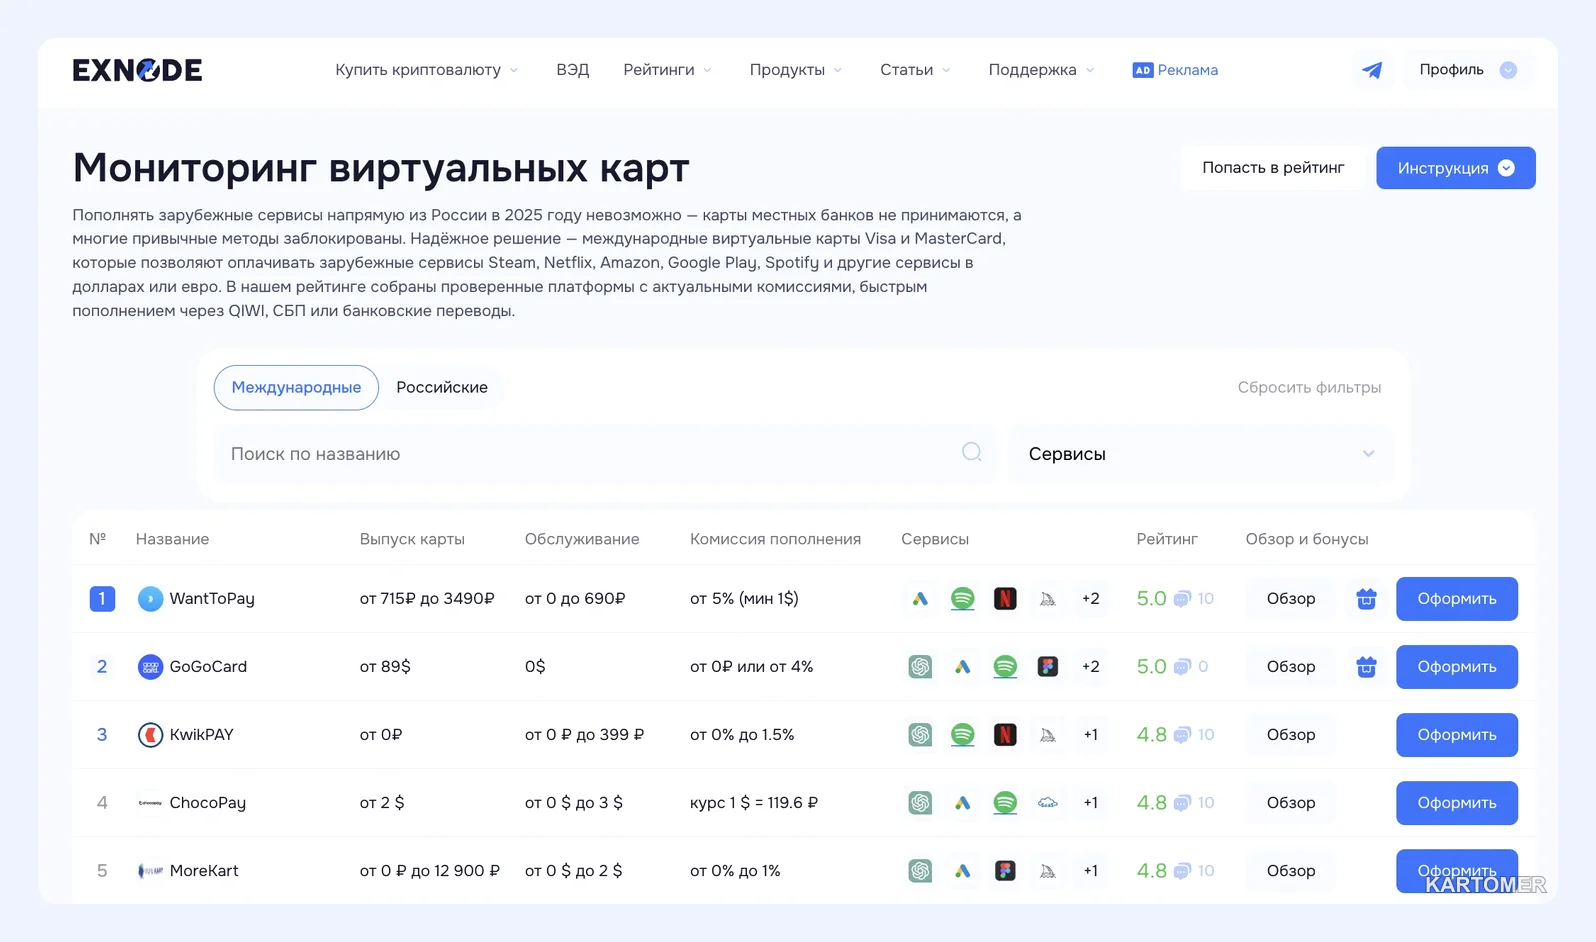1596x942 pixels.
Task: Click the cloud service icon in ChocoPay row
Action: pyautogui.click(x=1047, y=803)
